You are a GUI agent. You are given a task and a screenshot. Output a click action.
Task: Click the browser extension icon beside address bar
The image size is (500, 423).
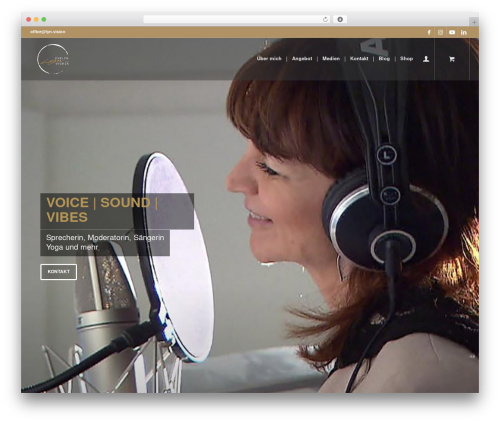click(x=340, y=19)
